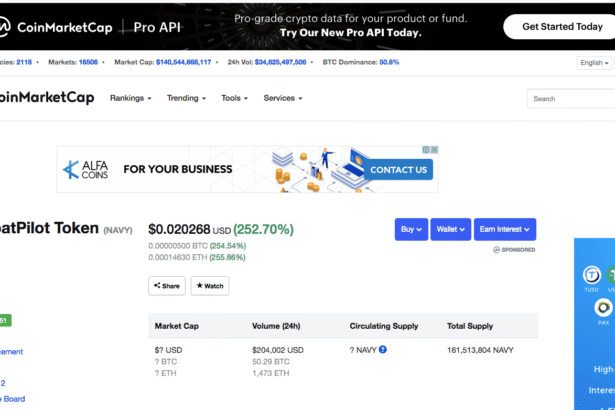
Task: Click the 254.54% BTC change text
Action: click(228, 246)
